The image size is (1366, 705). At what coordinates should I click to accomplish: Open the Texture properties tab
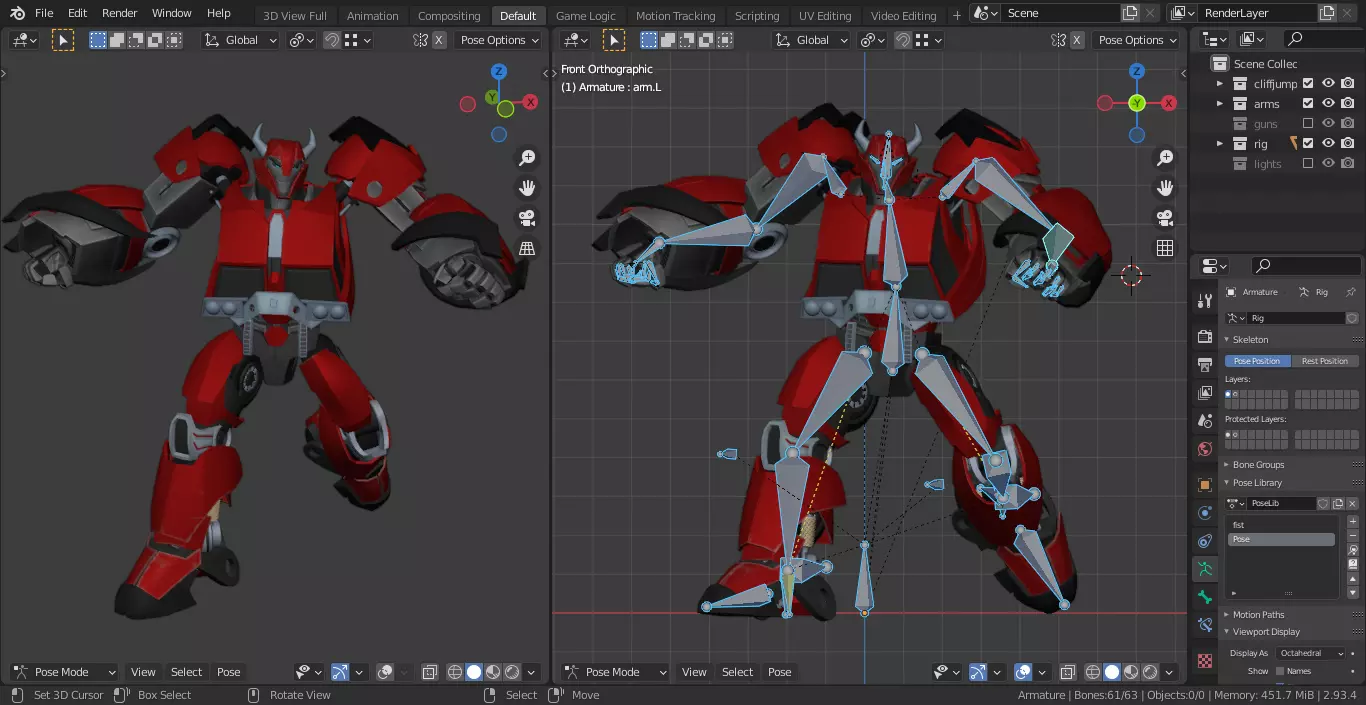pos(1205,661)
